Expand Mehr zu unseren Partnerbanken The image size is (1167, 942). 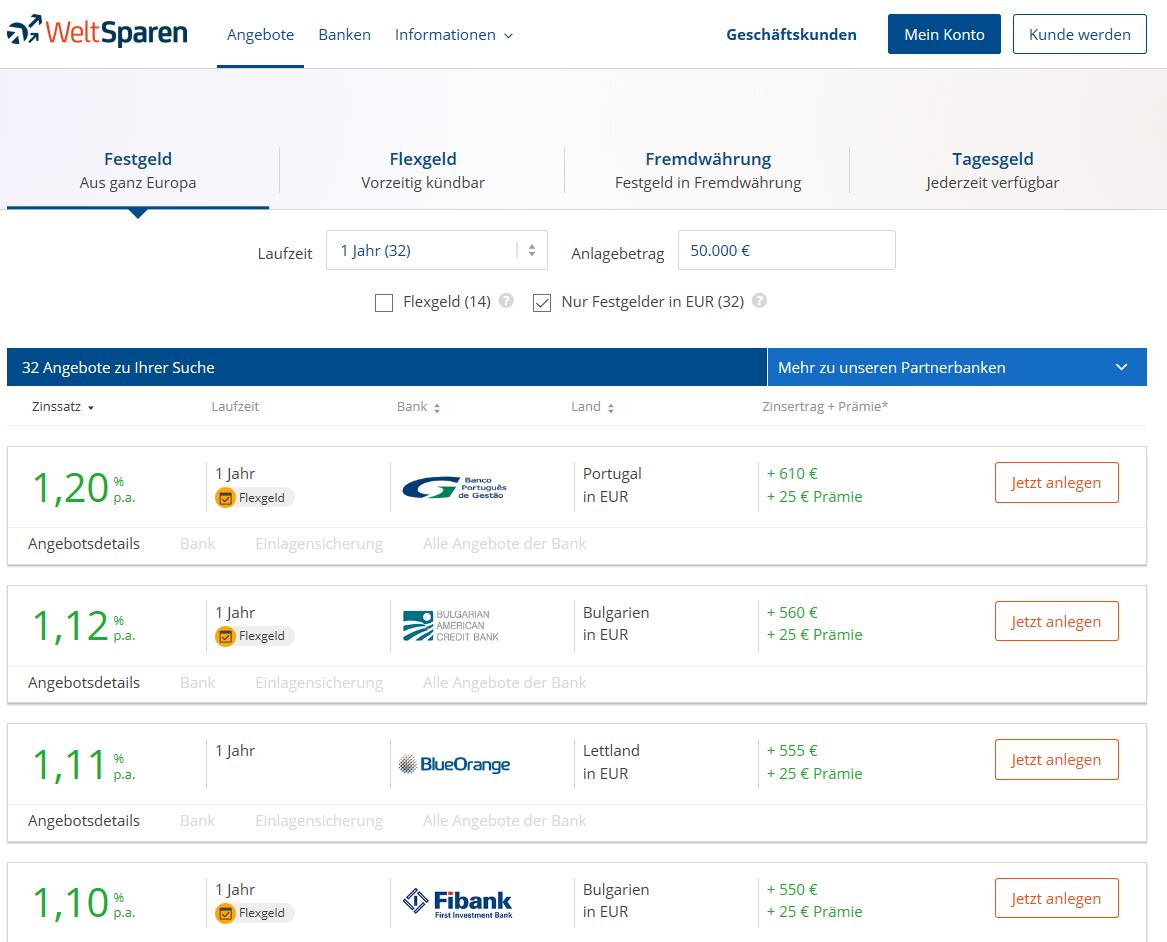pos(956,367)
